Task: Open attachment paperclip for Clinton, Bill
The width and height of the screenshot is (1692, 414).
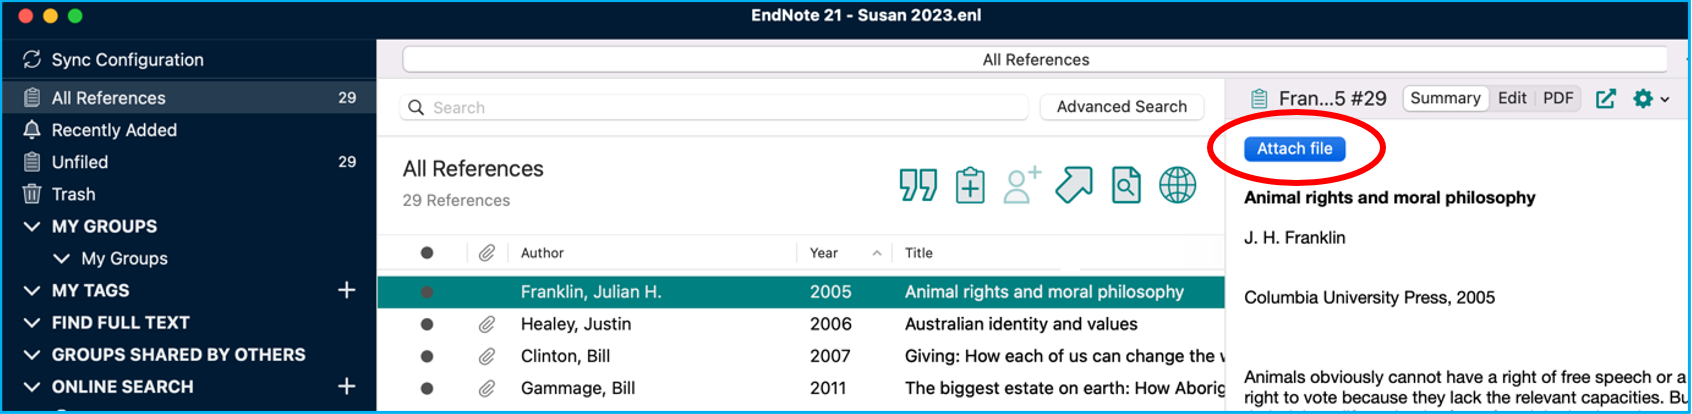Action: (x=487, y=356)
